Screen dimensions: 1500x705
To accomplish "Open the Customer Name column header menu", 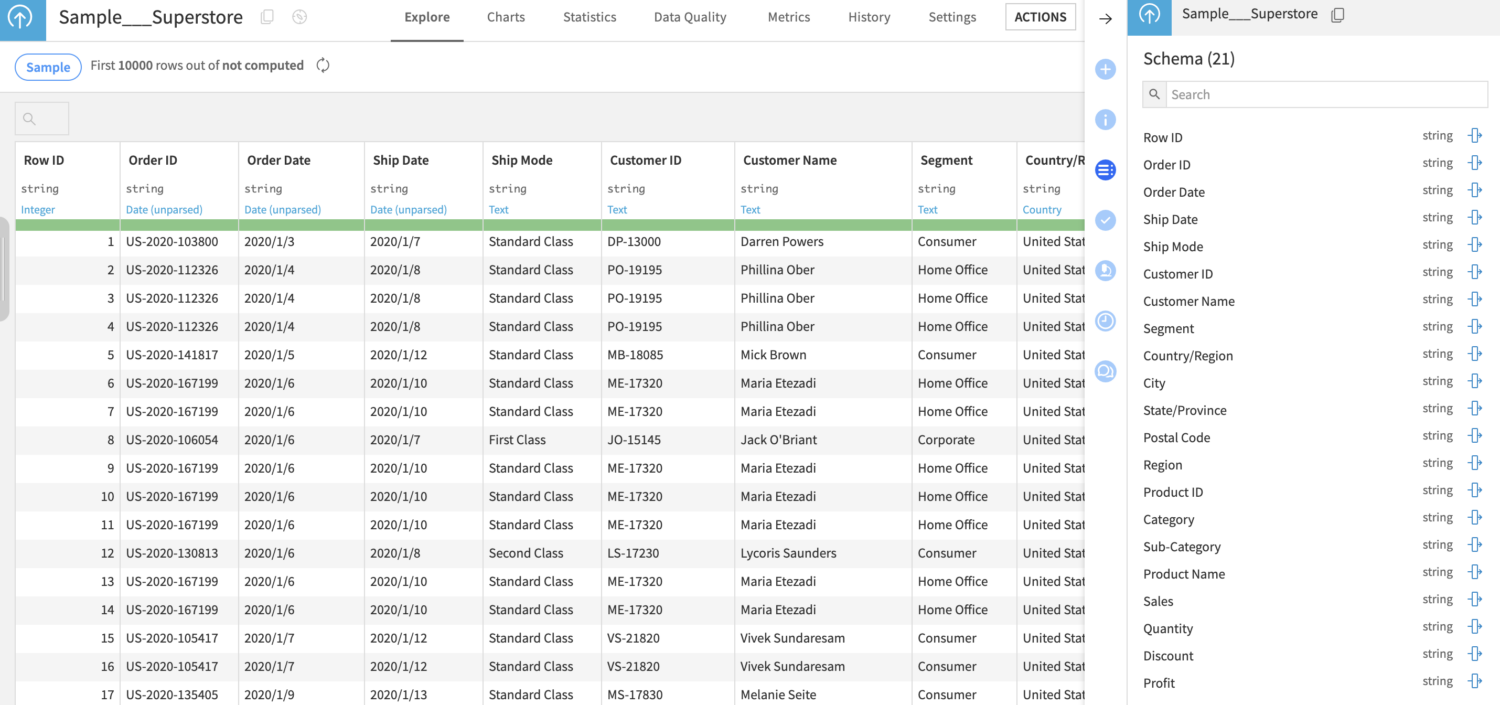I will 790,160.
